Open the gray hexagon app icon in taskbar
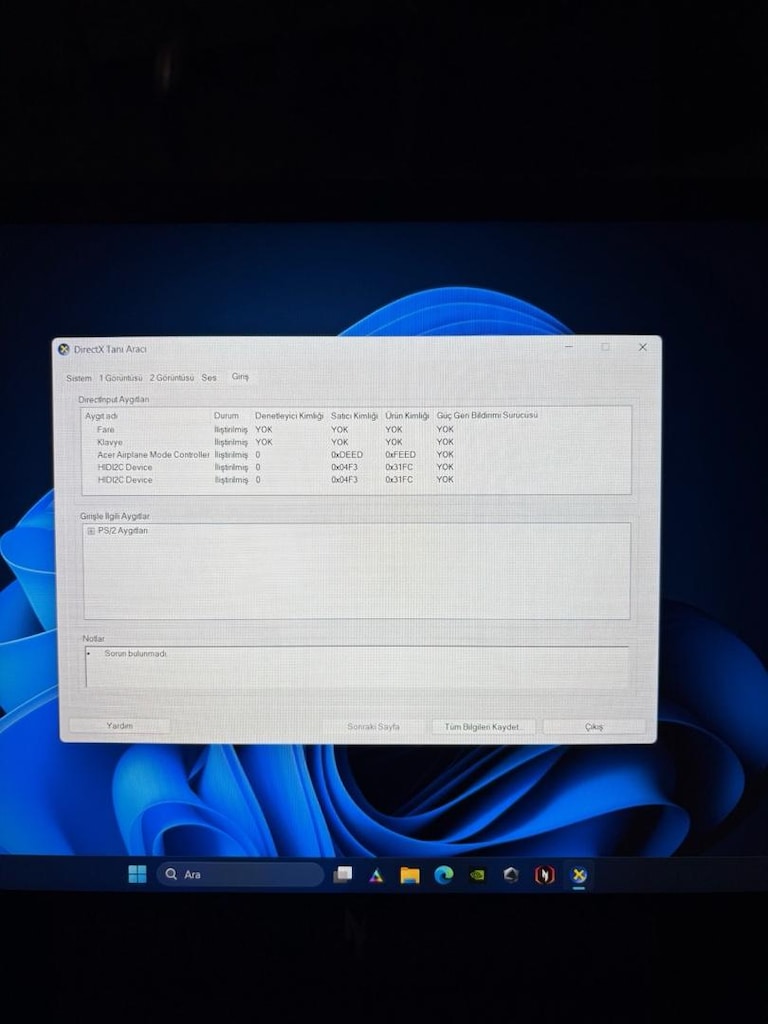The height and width of the screenshot is (1024, 768). (511, 875)
